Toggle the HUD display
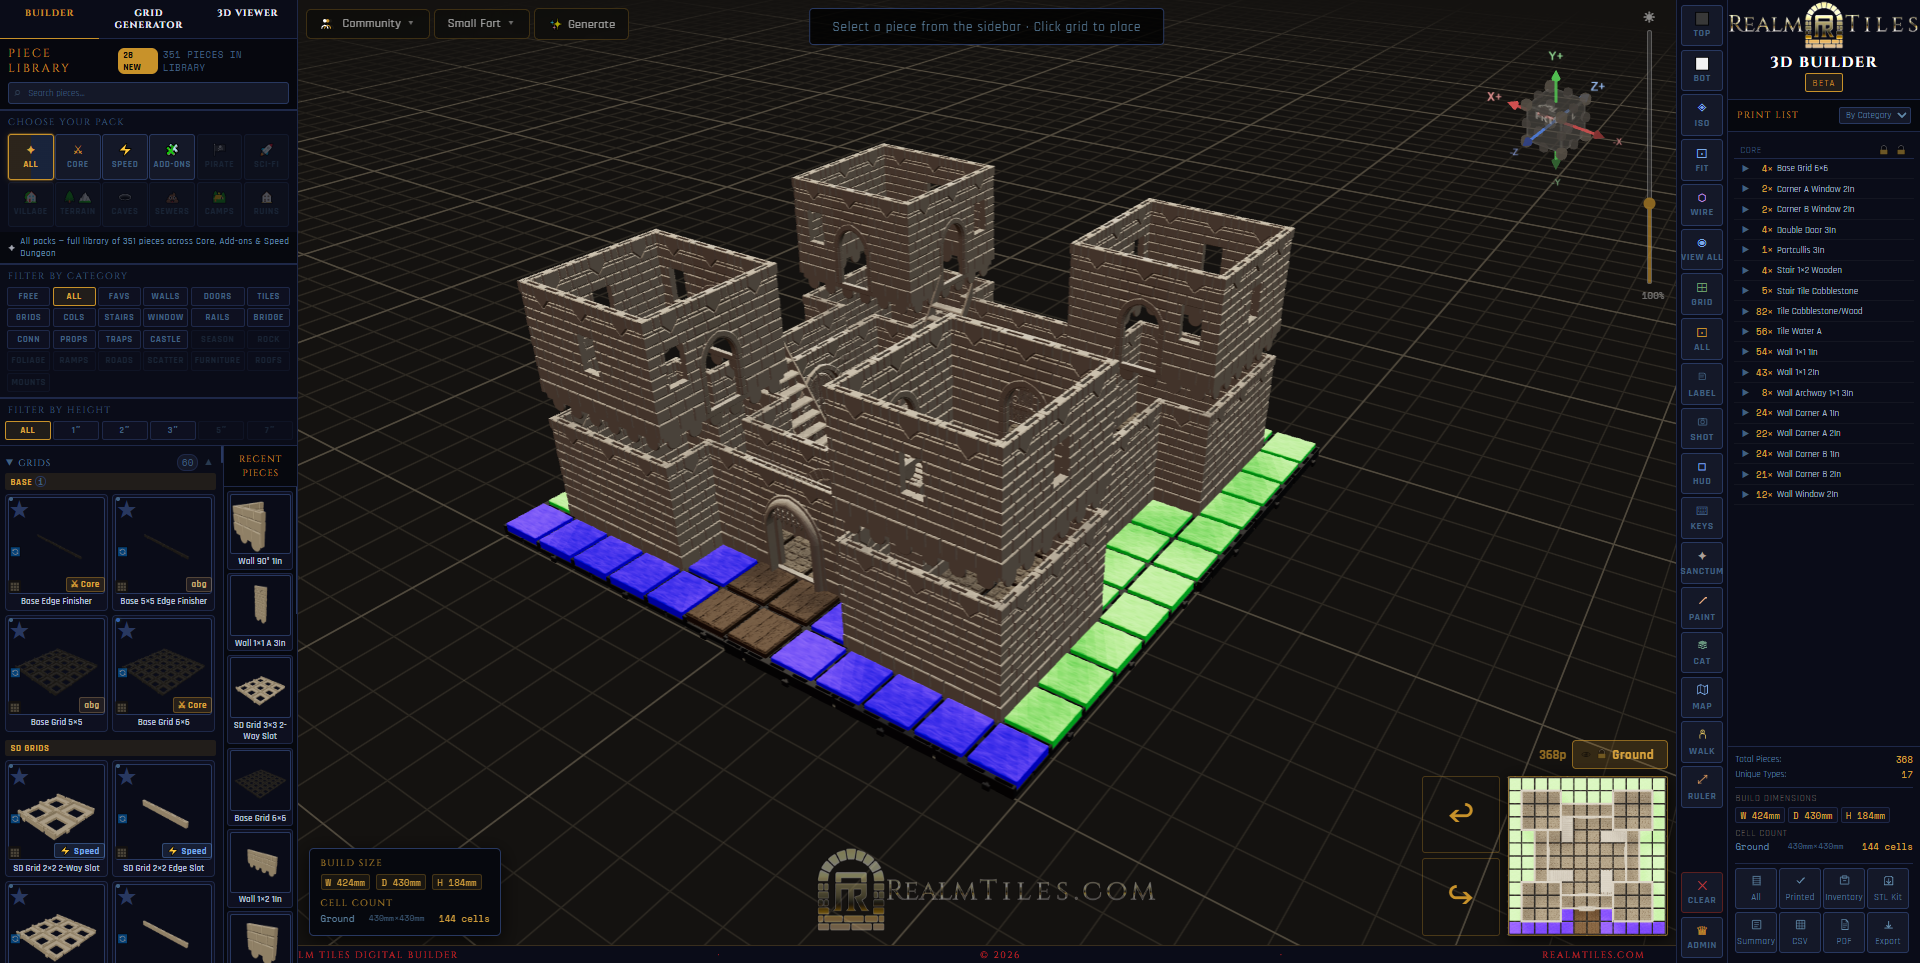Viewport: 1920px width, 963px height. pos(1701,473)
